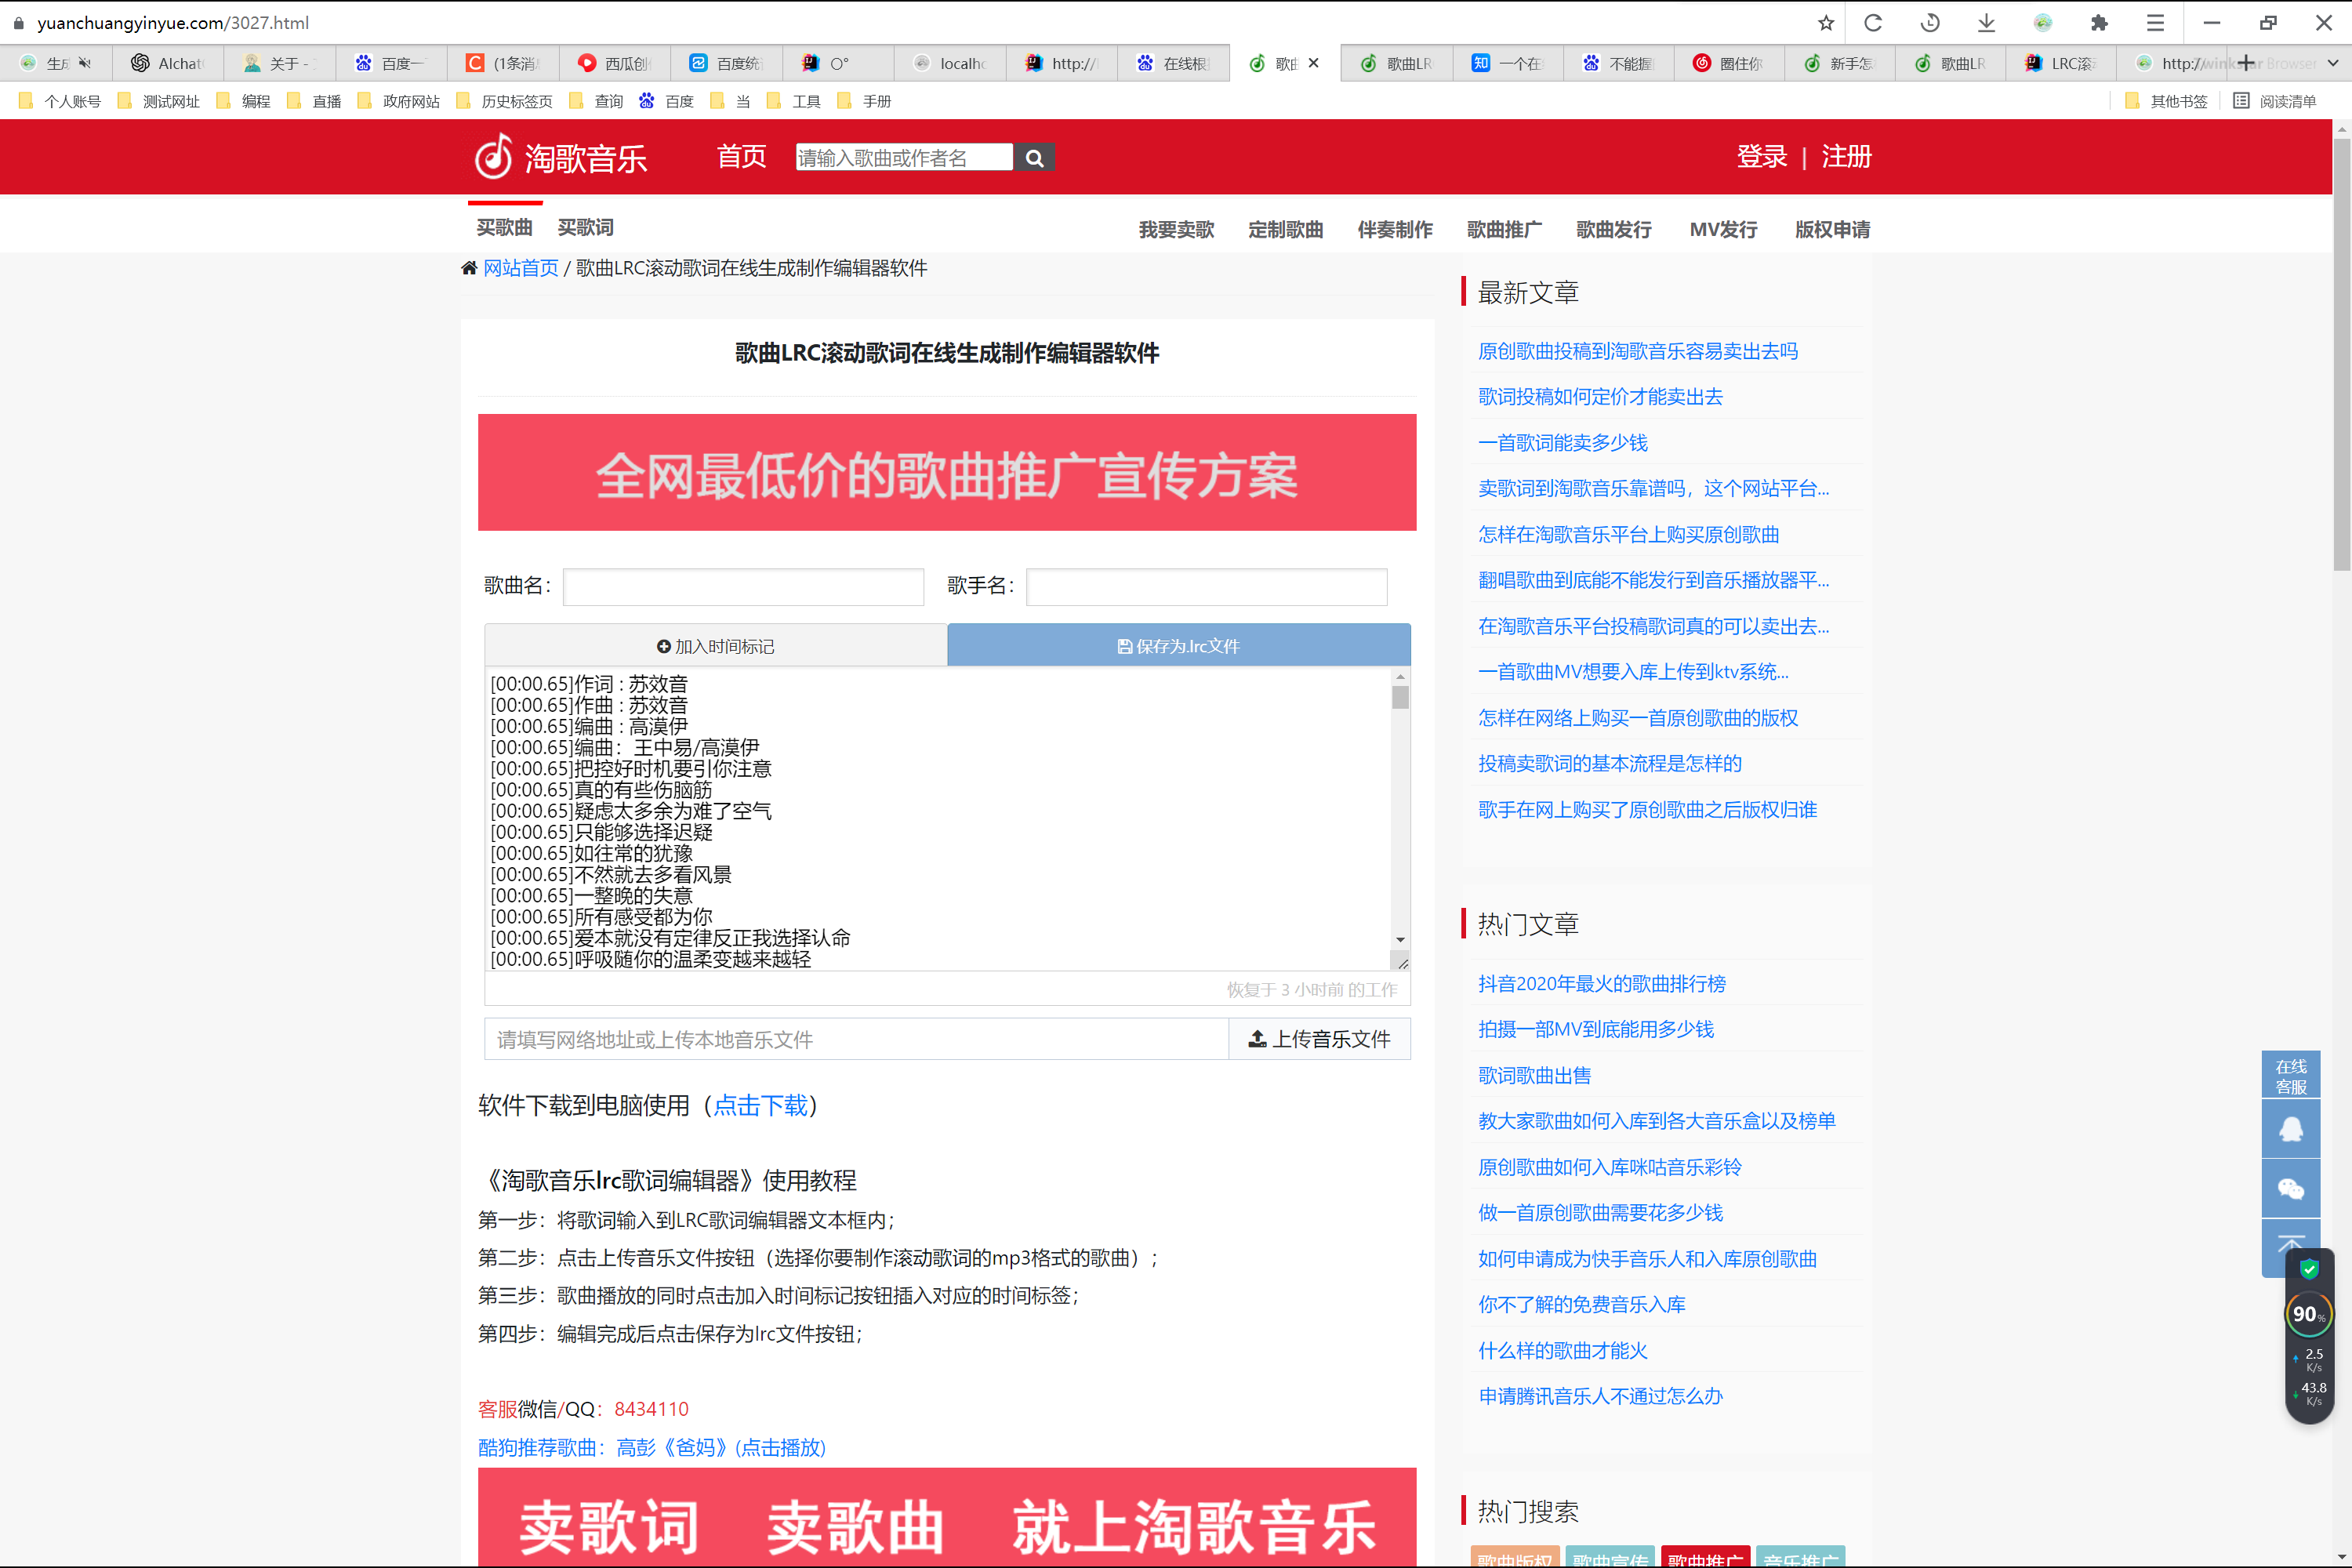Click the 加入时间标记 button
The width and height of the screenshot is (2352, 1568).
point(715,646)
